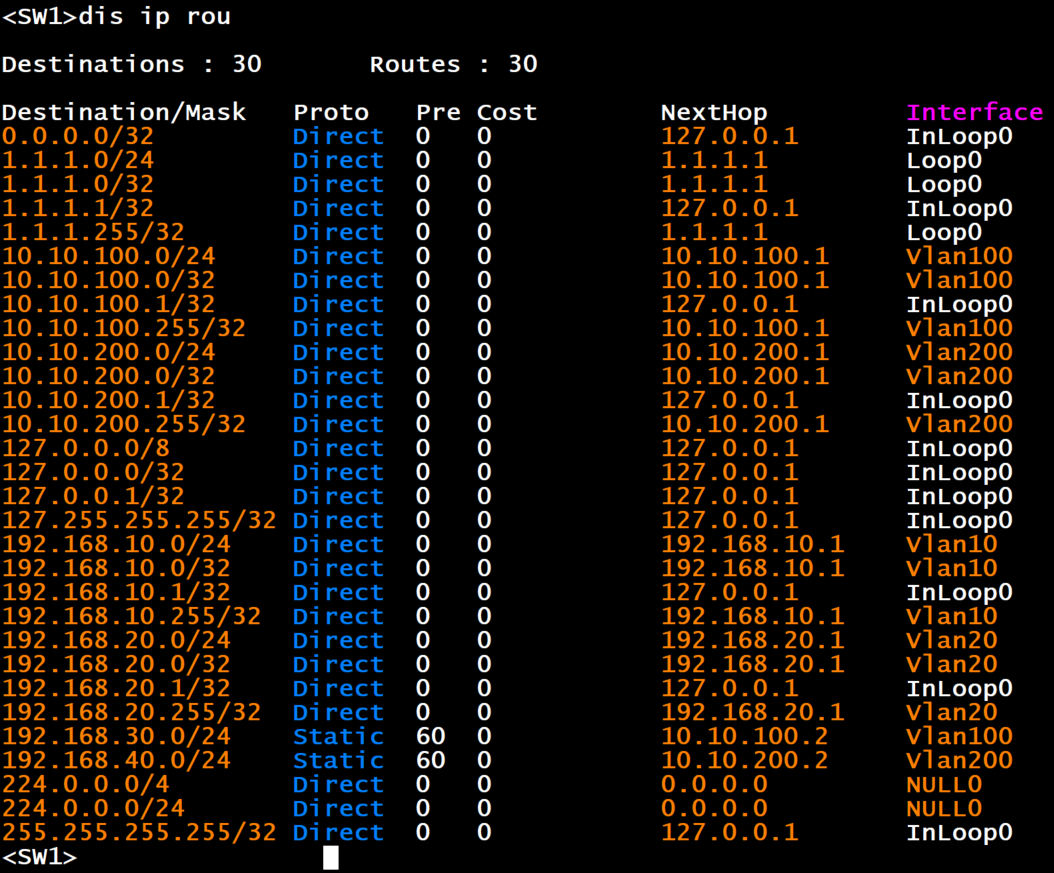
Task: Click the 'Pre' column header
Action: click(438, 112)
